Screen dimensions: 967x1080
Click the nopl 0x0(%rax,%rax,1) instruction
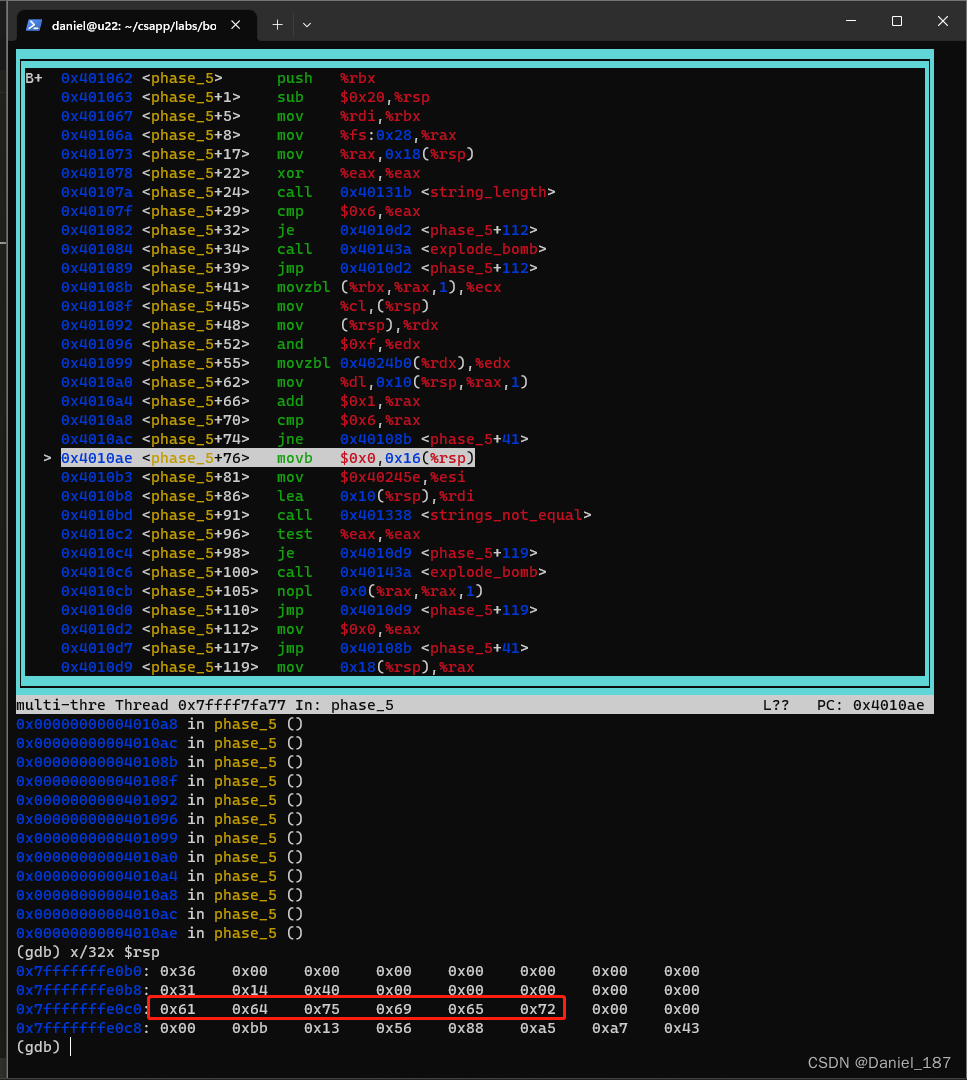[x=380, y=591]
